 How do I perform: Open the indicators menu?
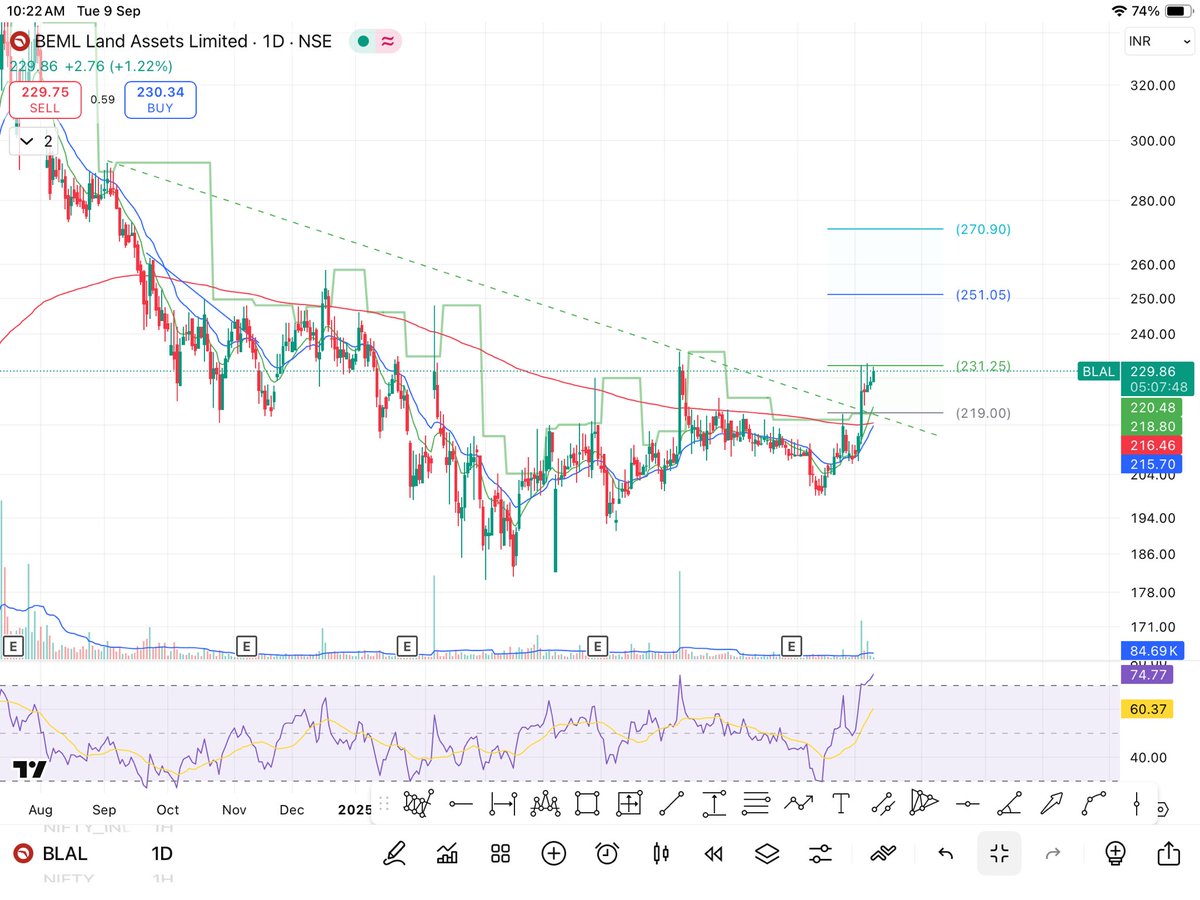point(448,853)
